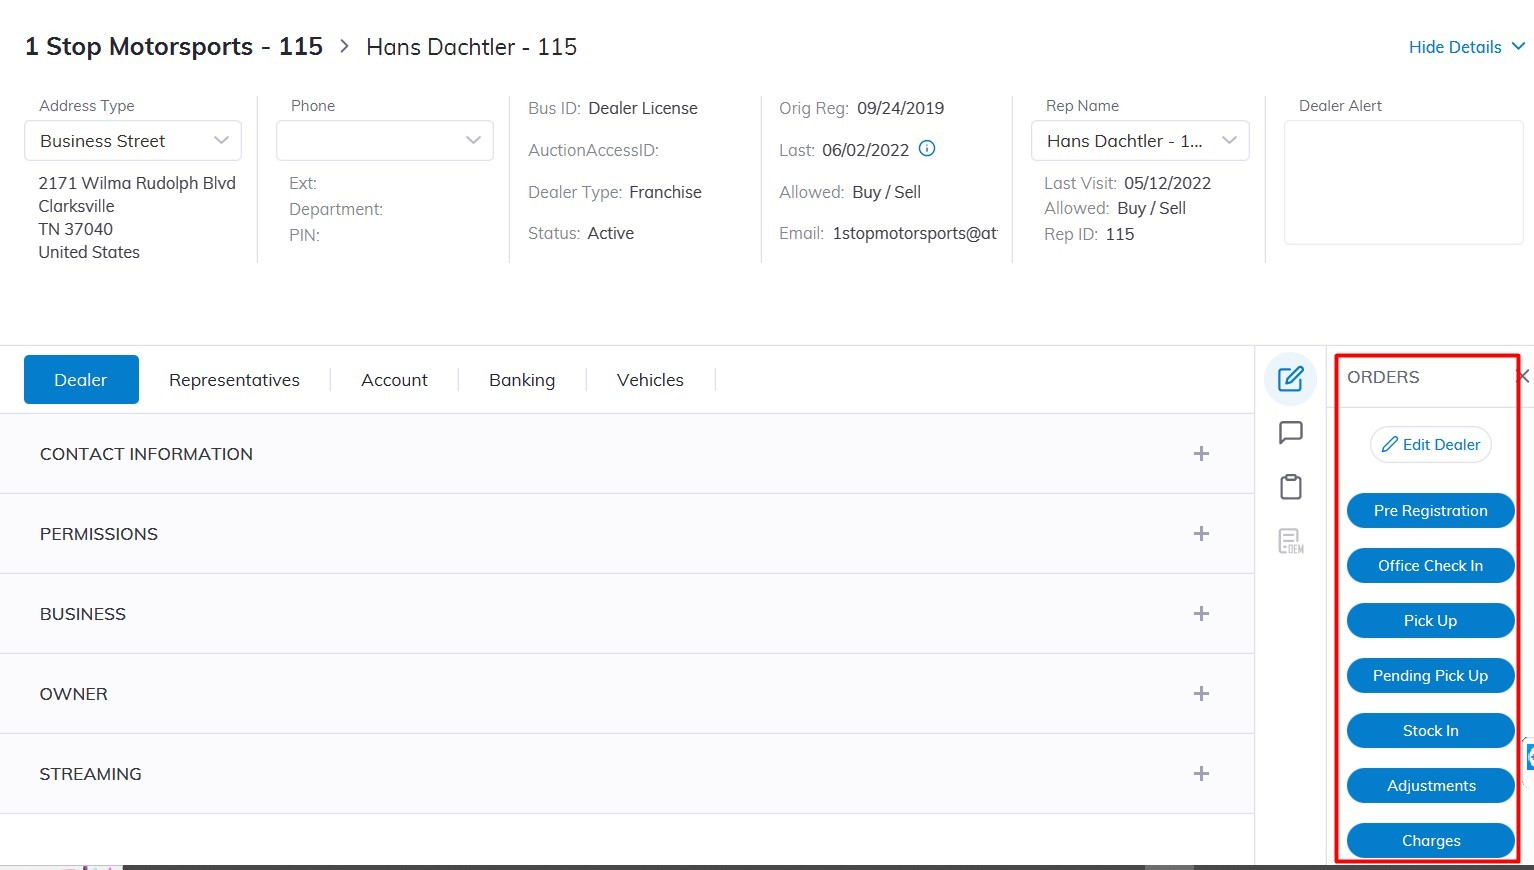
Task: Open the Address Type dropdown
Action: pyautogui.click(x=133, y=141)
